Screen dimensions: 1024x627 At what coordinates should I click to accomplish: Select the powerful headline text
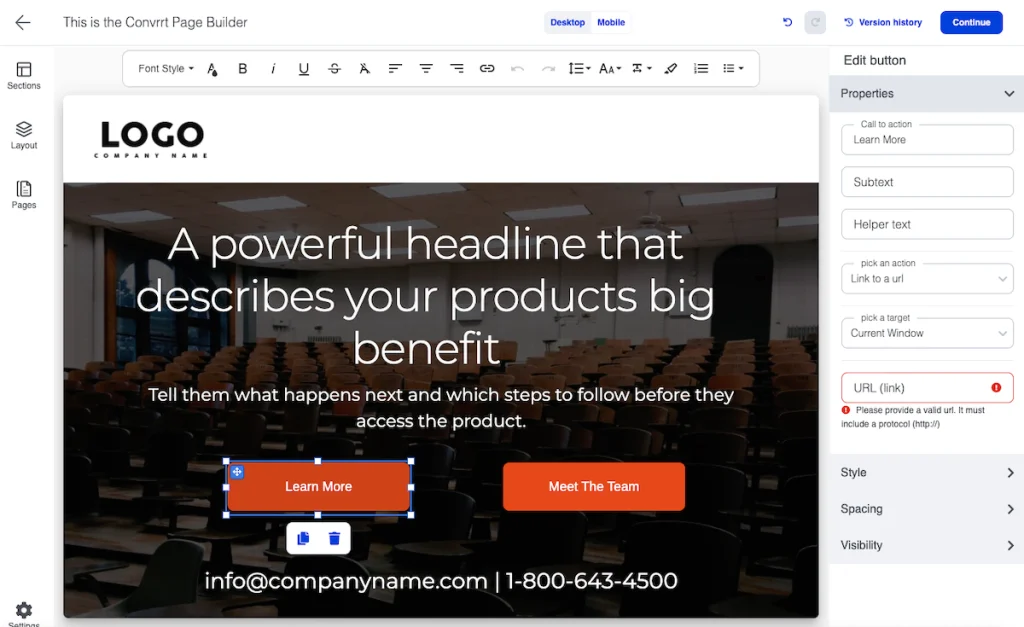coord(426,295)
